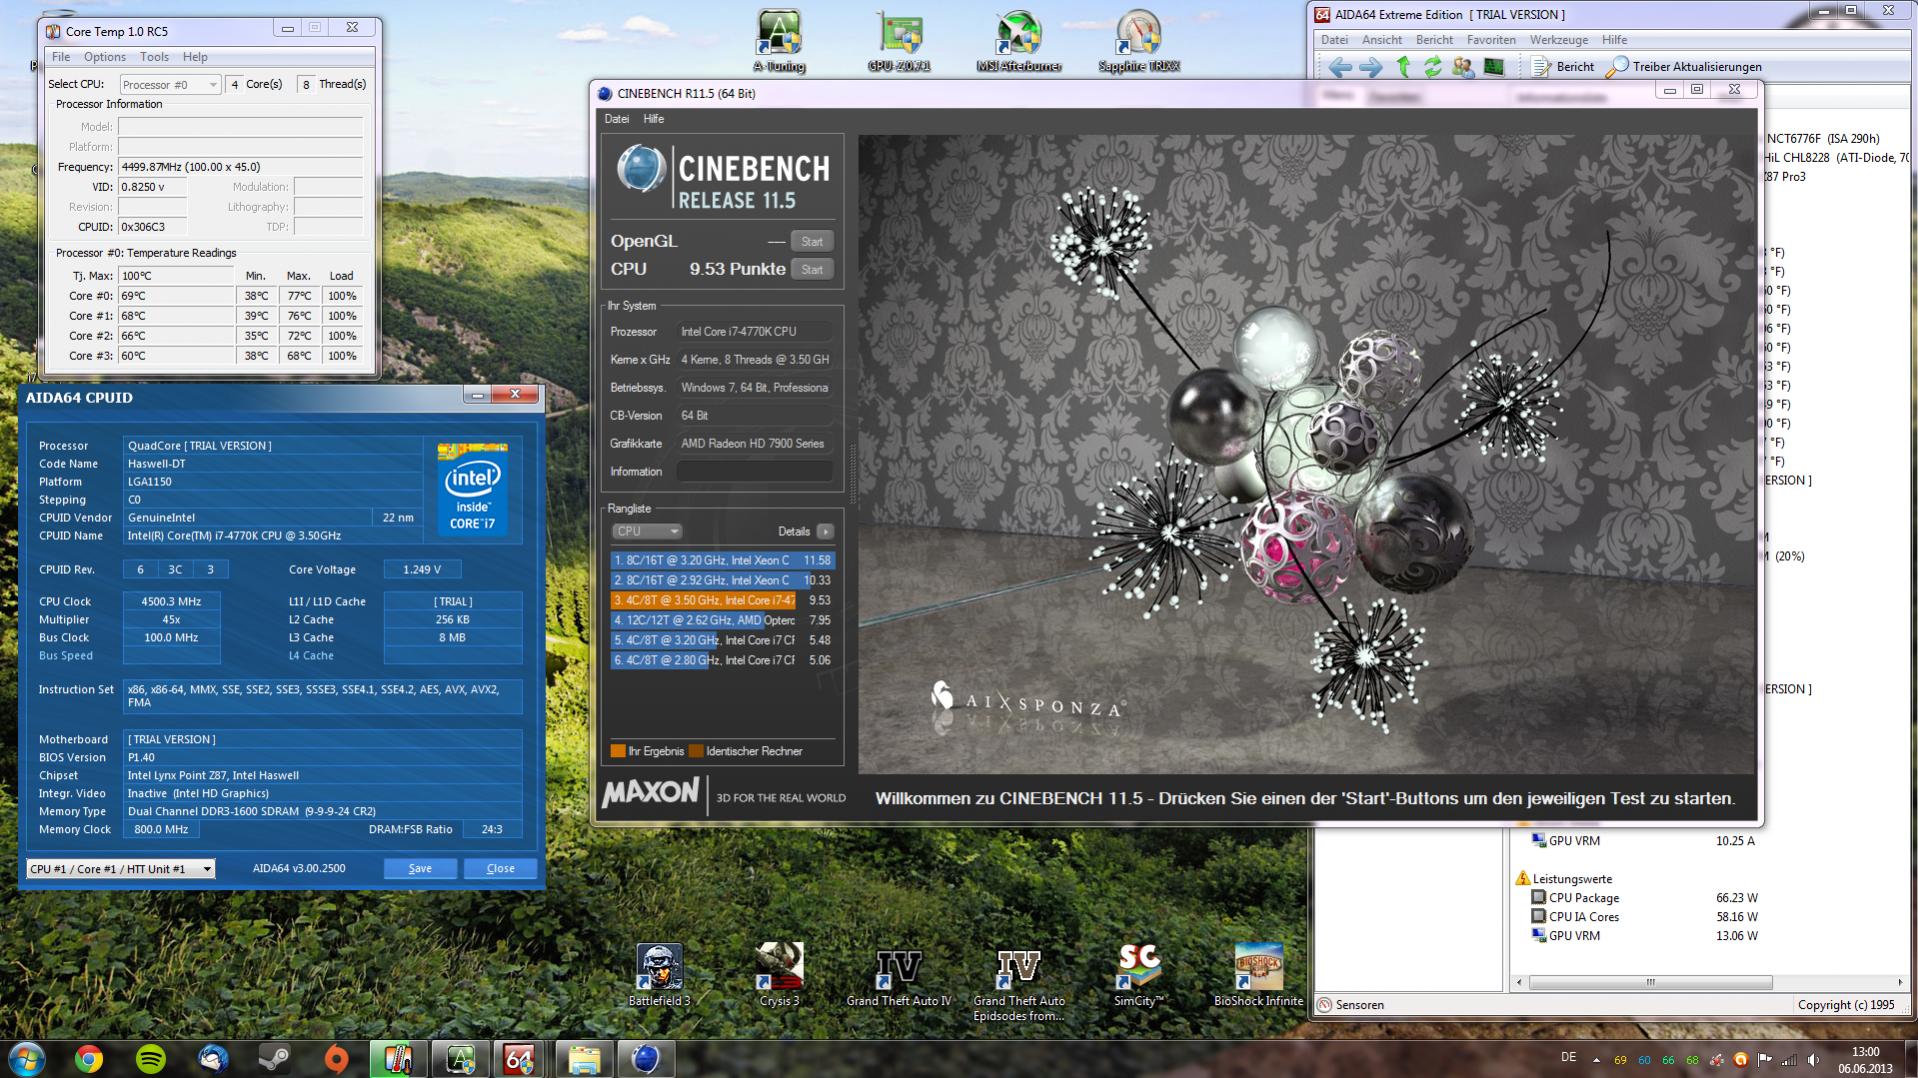Select Grand Theft Auto Episodes desktop icon
The height and width of the screenshot is (1078, 1918).
pos(1018,983)
